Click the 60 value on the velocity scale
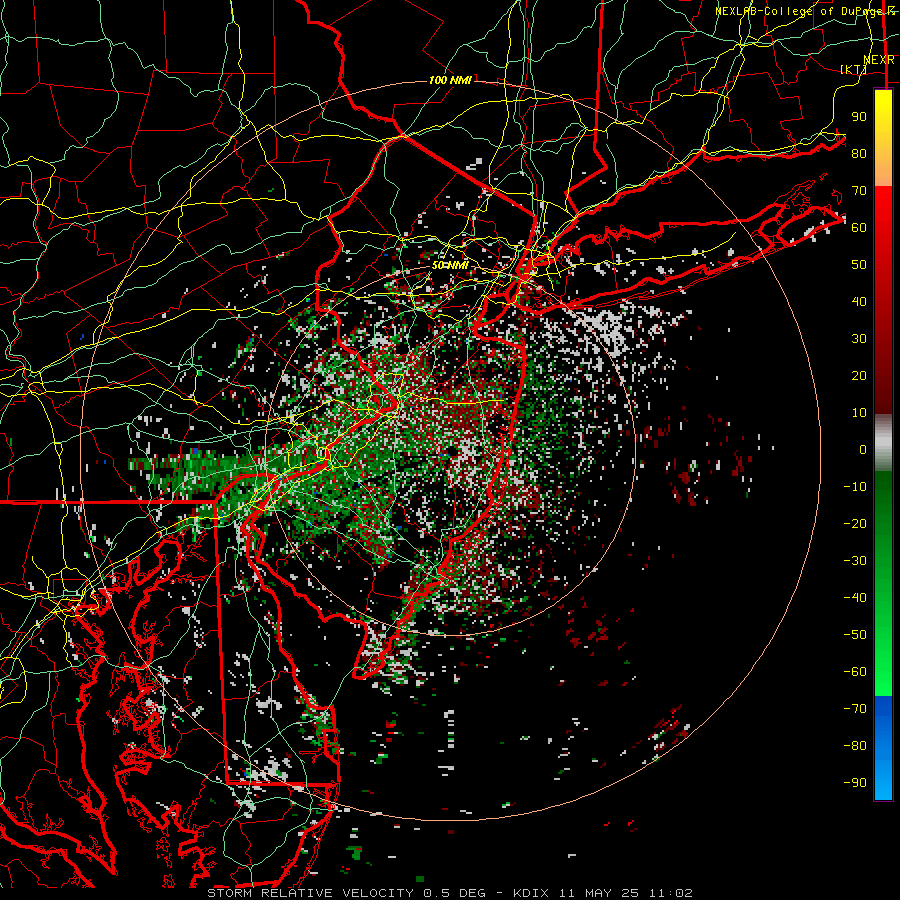The height and width of the screenshot is (900, 900). pos(859,227)
